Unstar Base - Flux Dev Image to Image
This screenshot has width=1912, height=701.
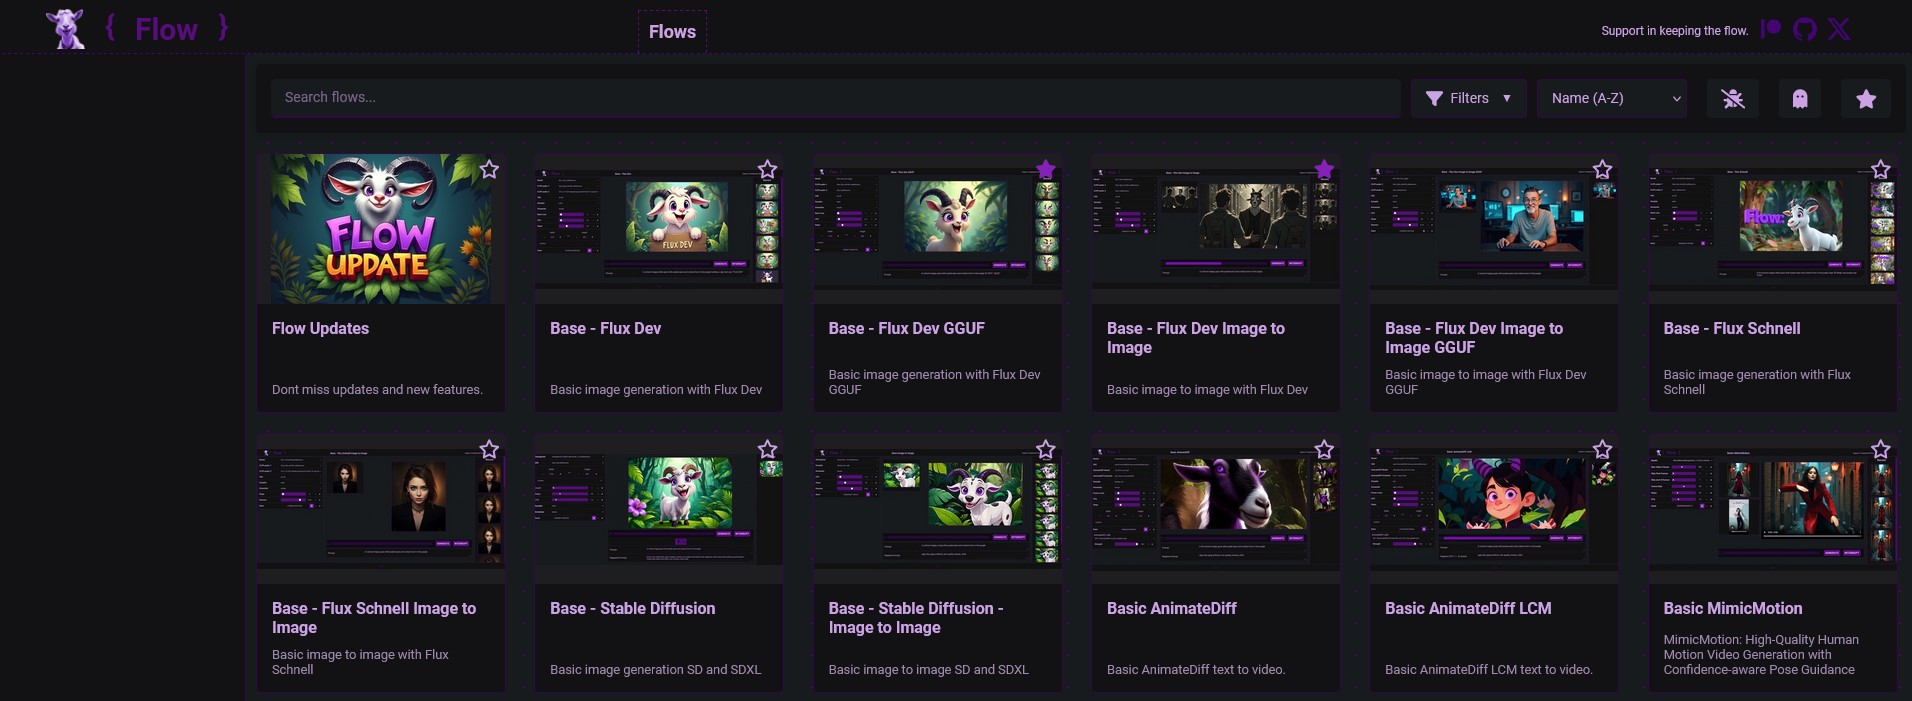[x=1324, y=169]
